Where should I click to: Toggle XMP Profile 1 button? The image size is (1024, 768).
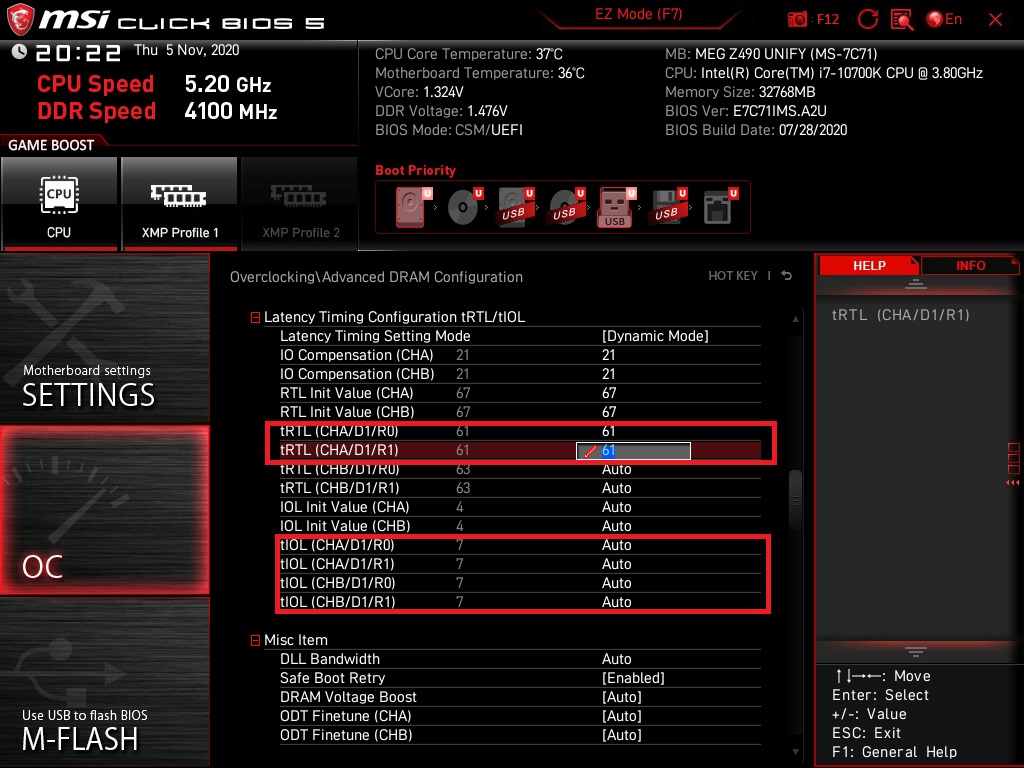[x=179, y=204]
